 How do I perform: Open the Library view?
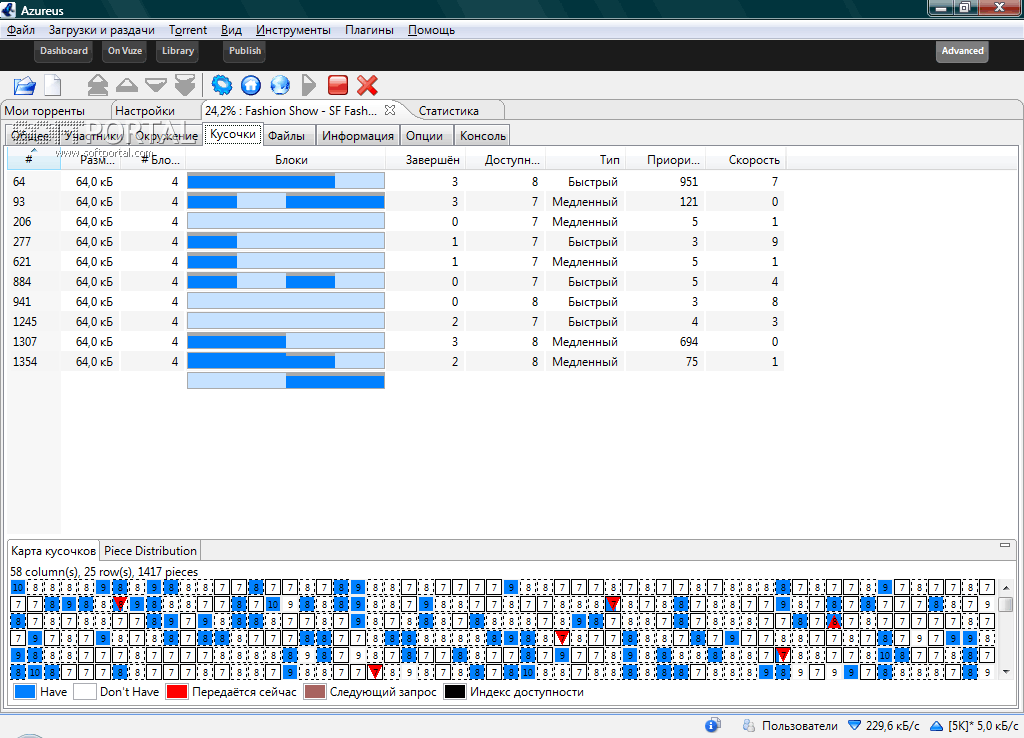tap(178, 51)
